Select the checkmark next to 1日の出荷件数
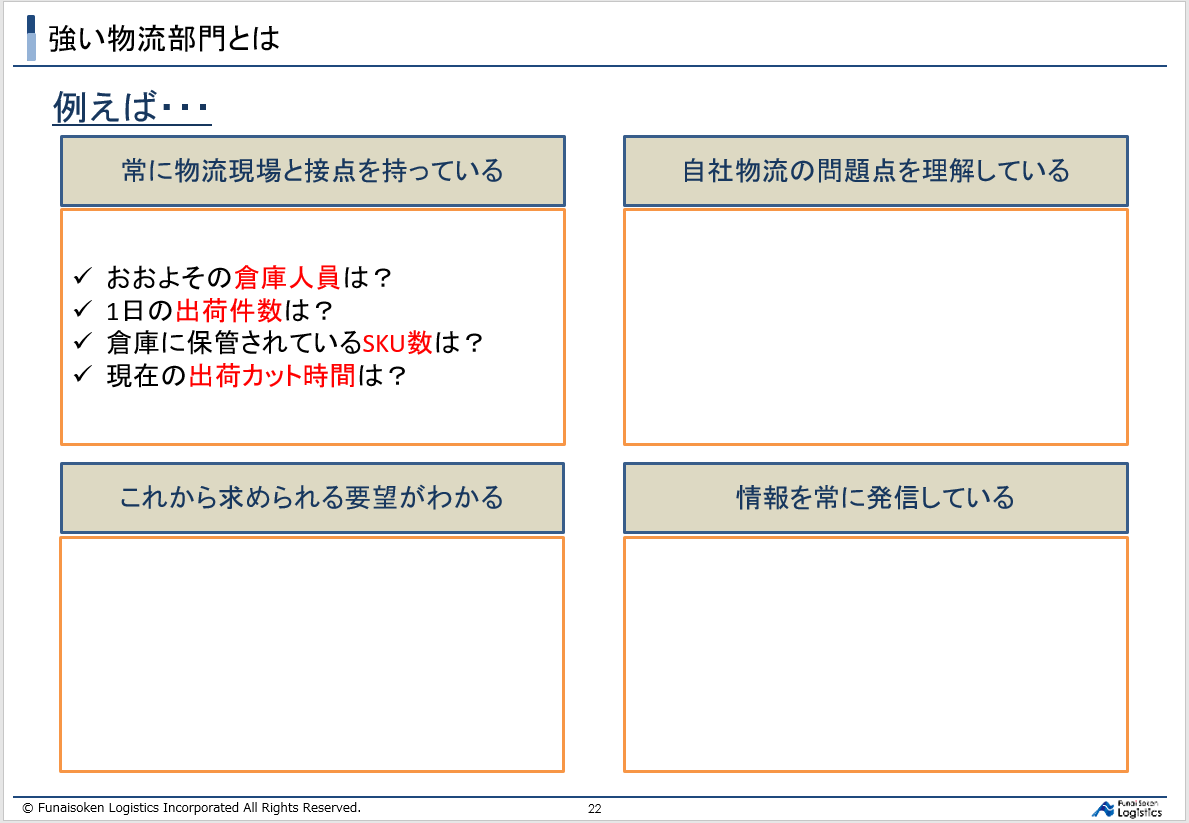1189x823 pixels. pos(83,309)
